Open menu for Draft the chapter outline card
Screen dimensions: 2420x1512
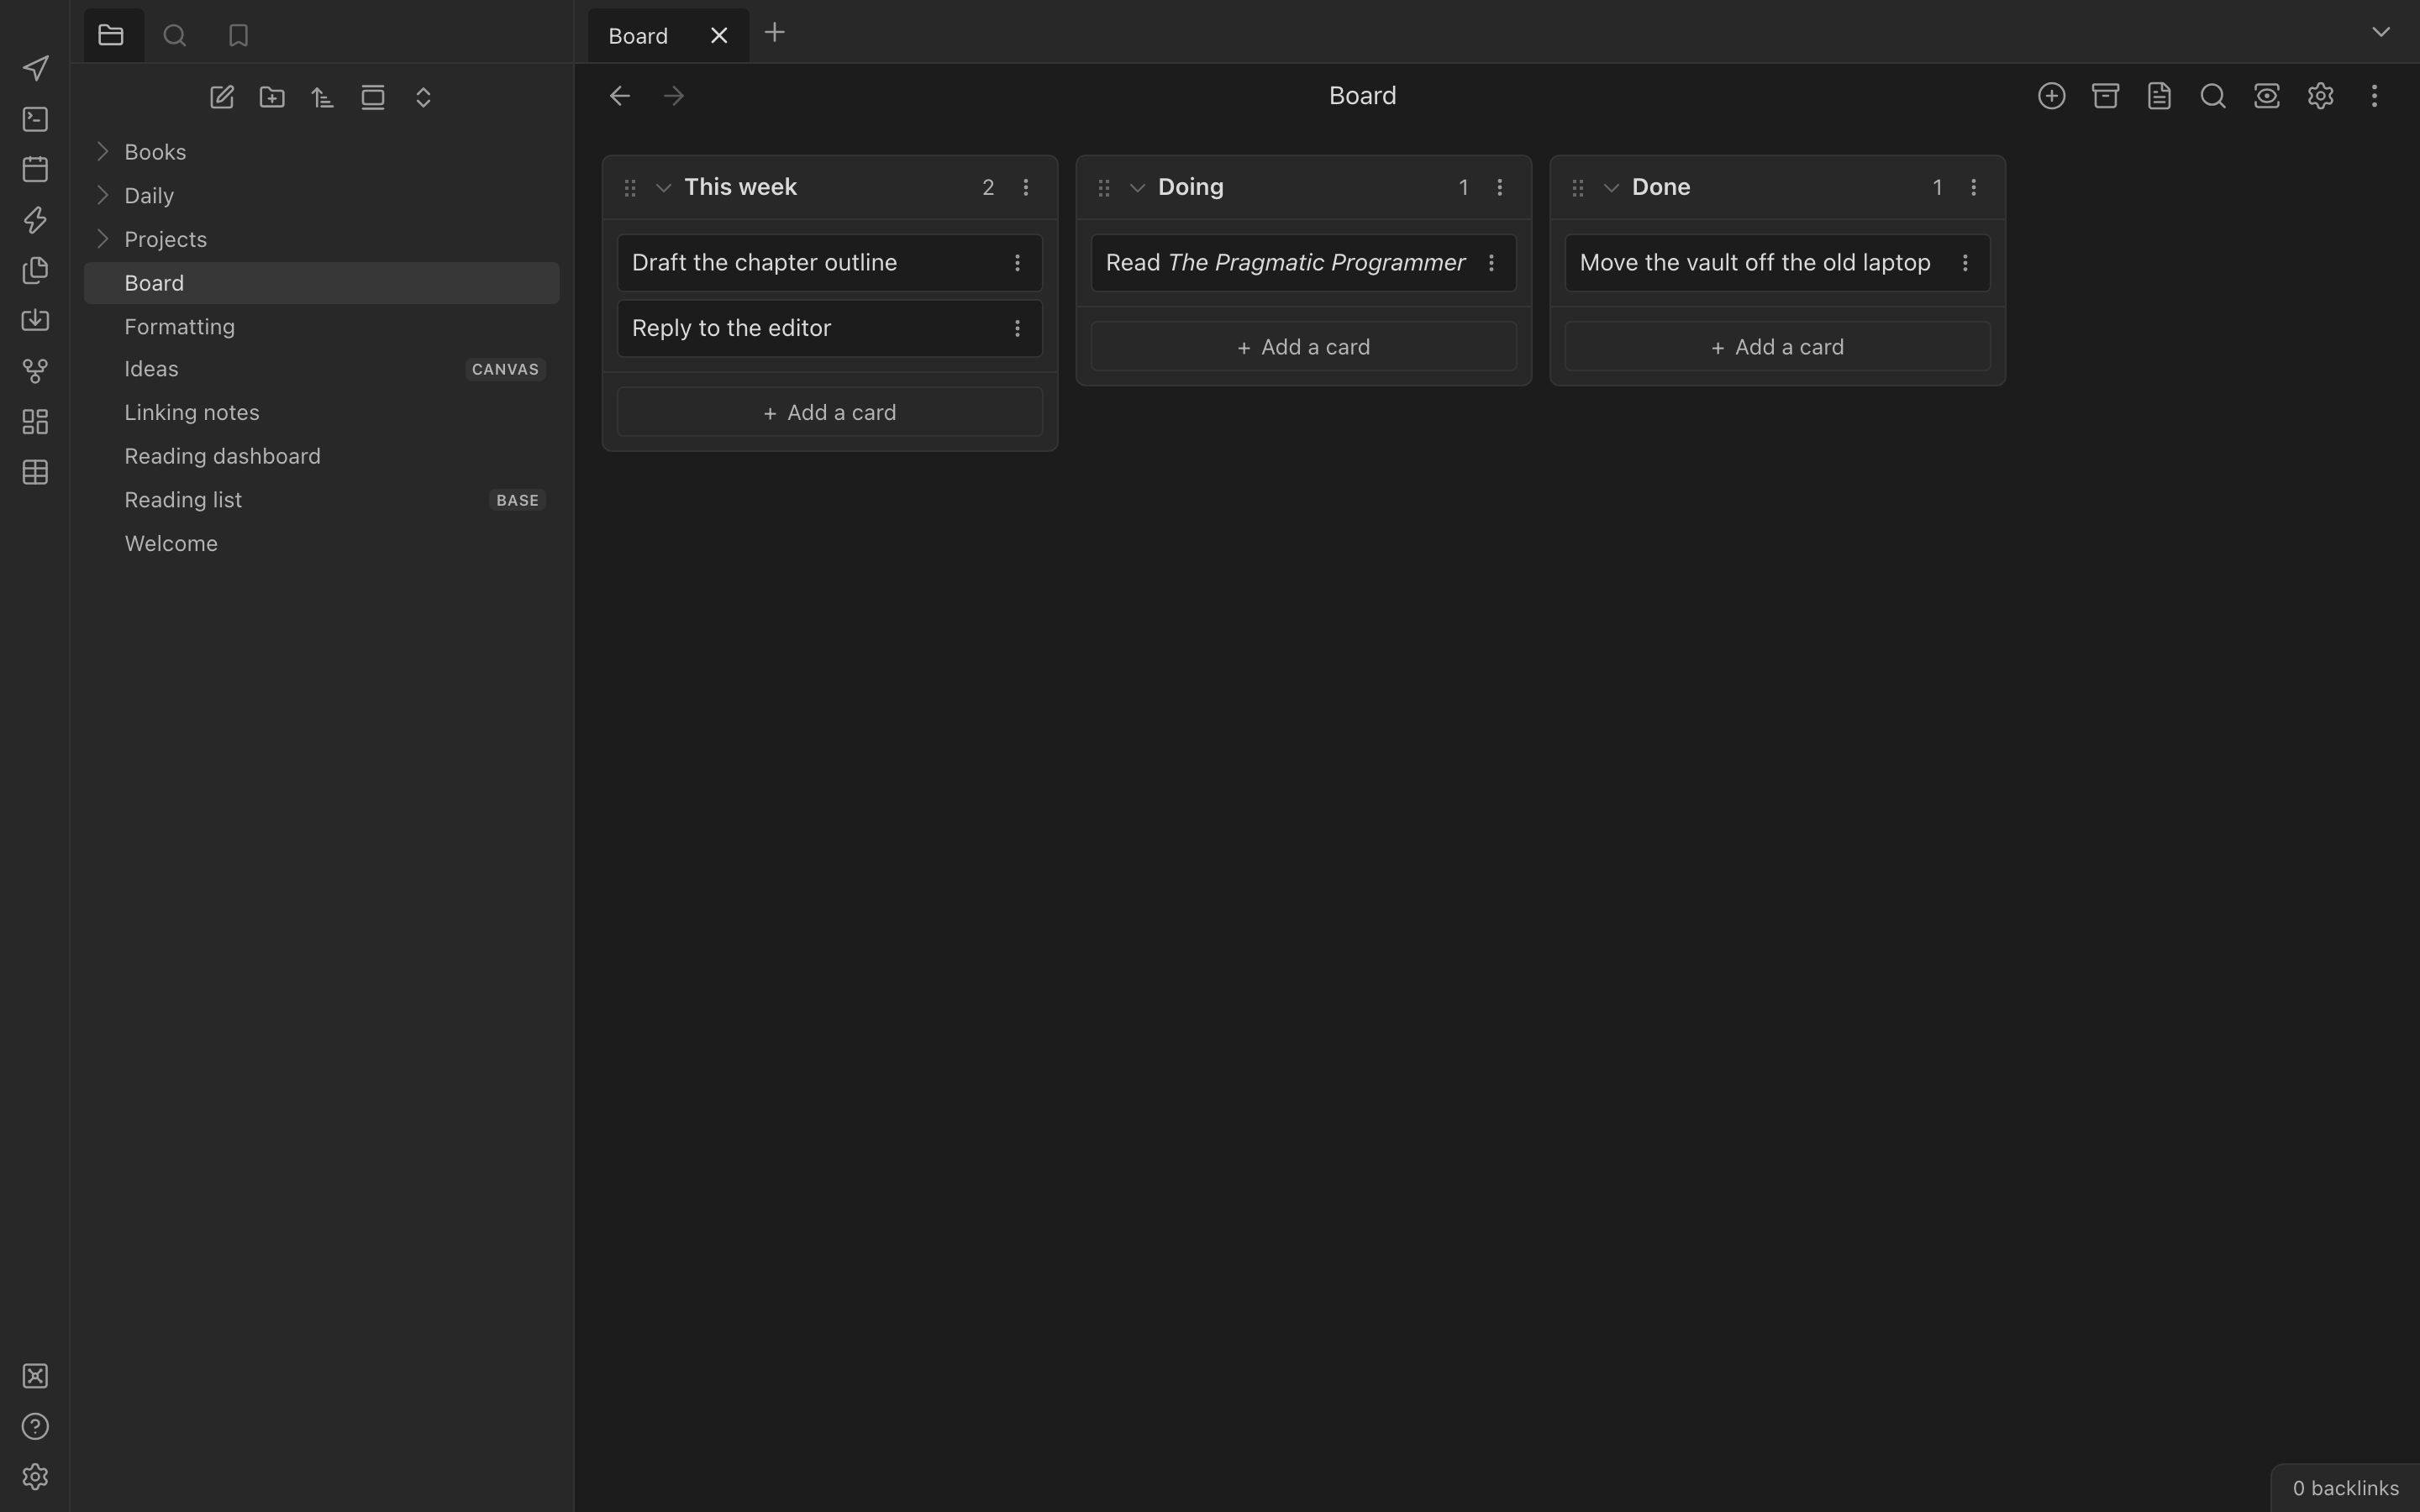pyautogui.click(x=1017, y=263)
